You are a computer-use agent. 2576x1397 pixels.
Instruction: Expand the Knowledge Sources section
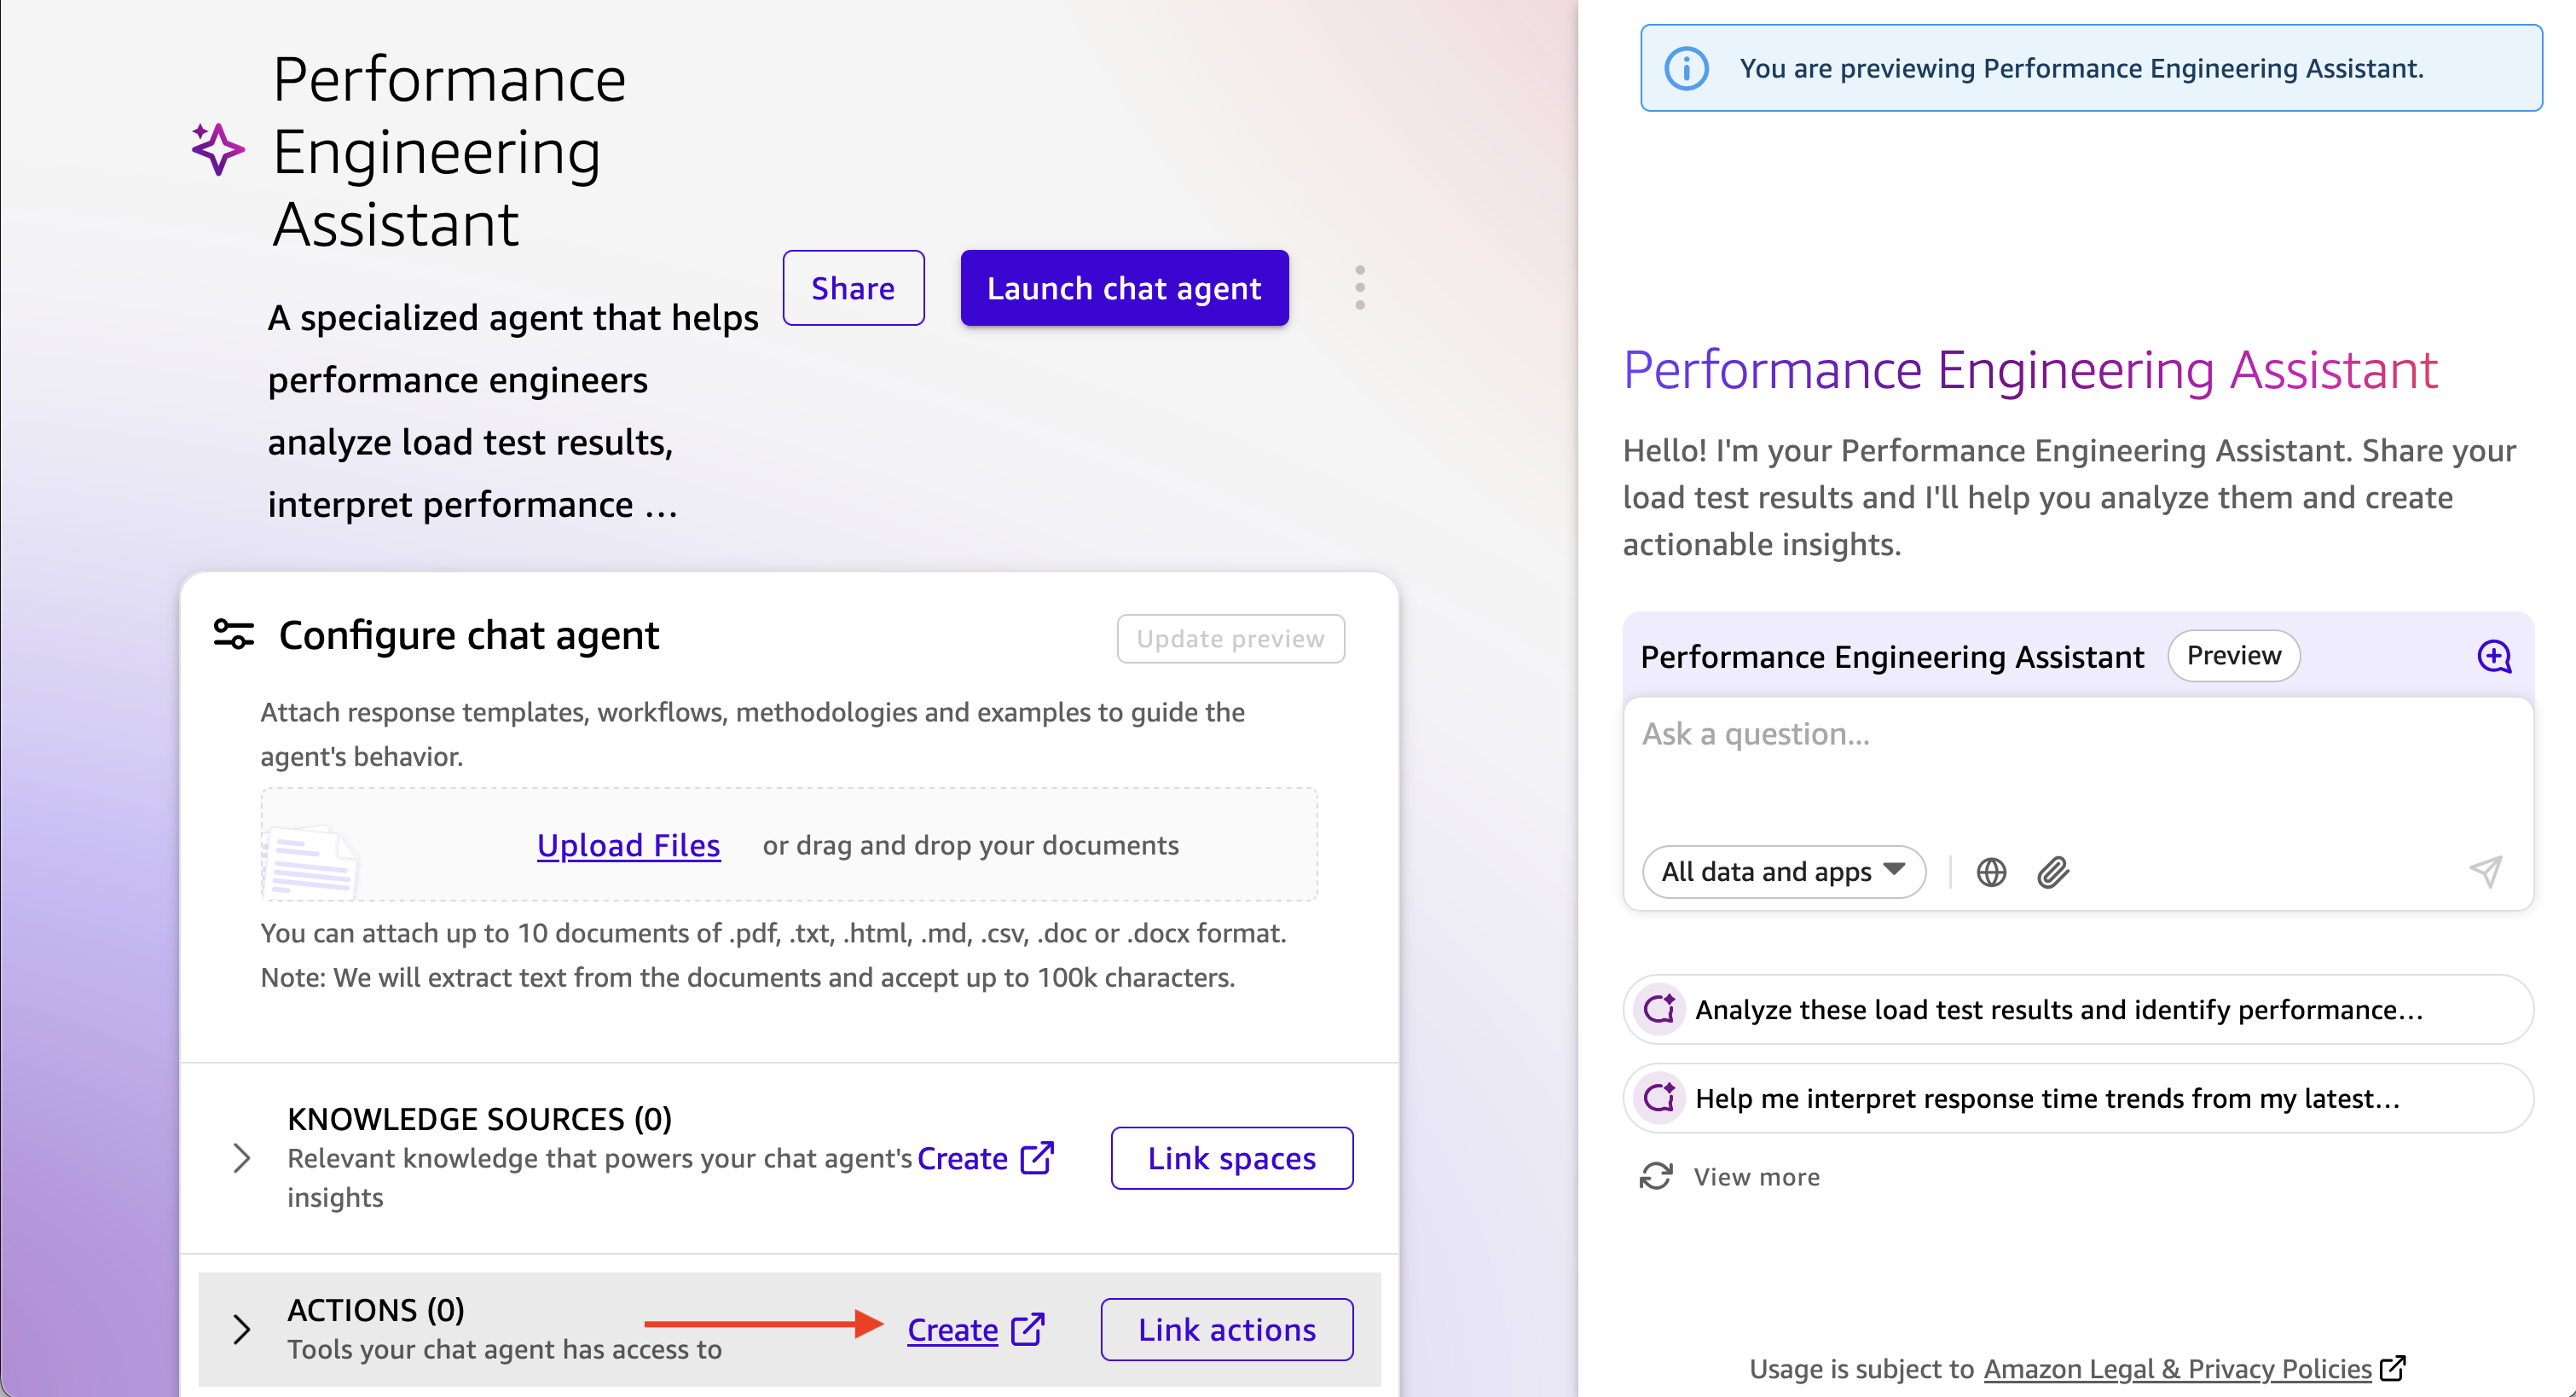[x=241, y=1158]
